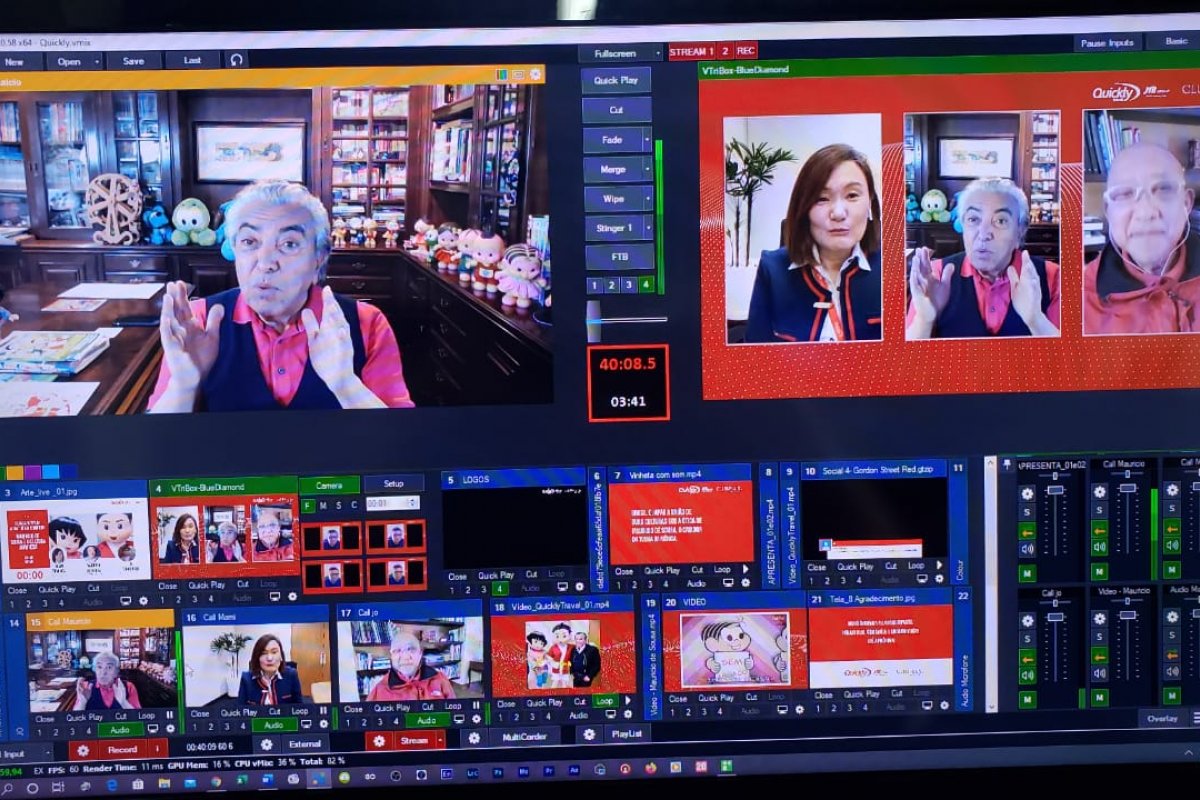Open the Setup tab
This screenshot has height=800, width=1200.
393,484
